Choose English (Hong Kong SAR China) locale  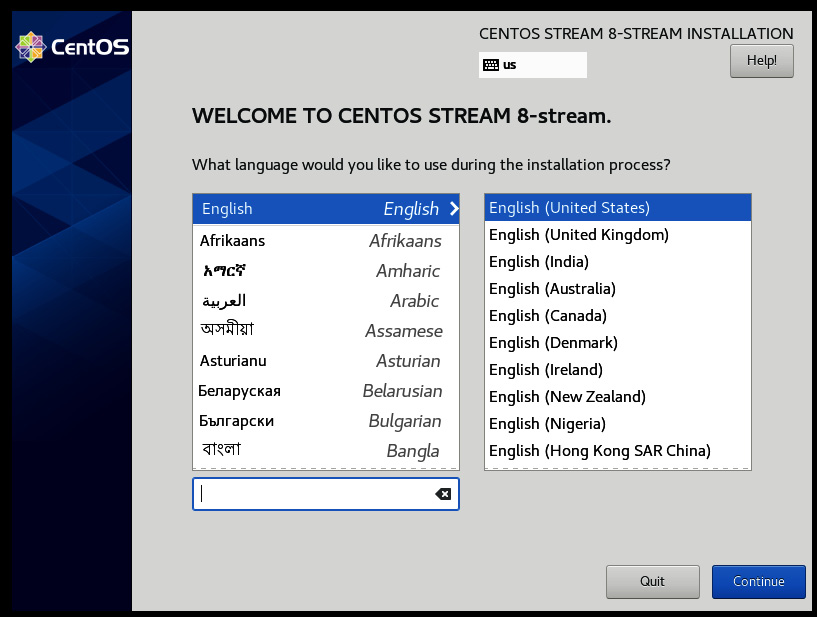tap(617, 451)
